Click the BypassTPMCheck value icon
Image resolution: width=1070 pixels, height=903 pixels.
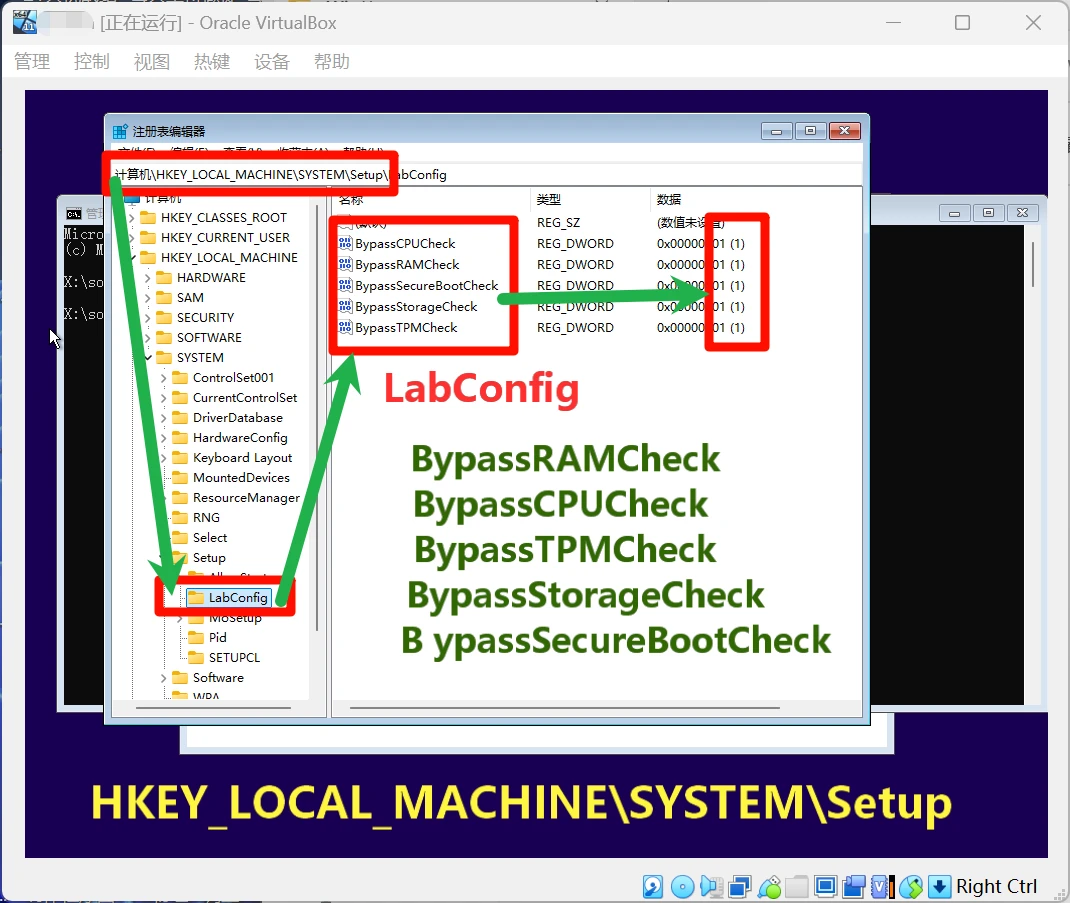[x=345, y=328]
